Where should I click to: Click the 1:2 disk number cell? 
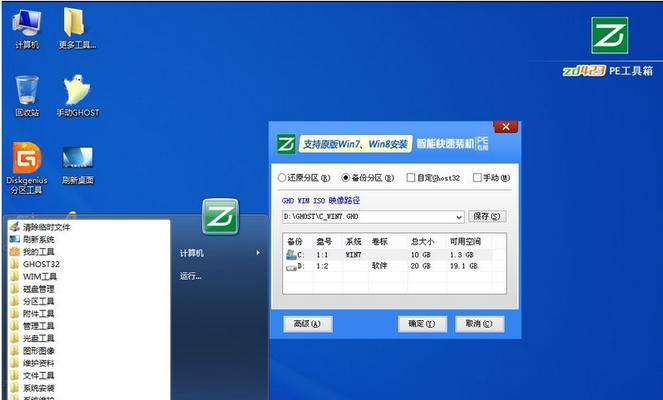(x=322, y=266)
